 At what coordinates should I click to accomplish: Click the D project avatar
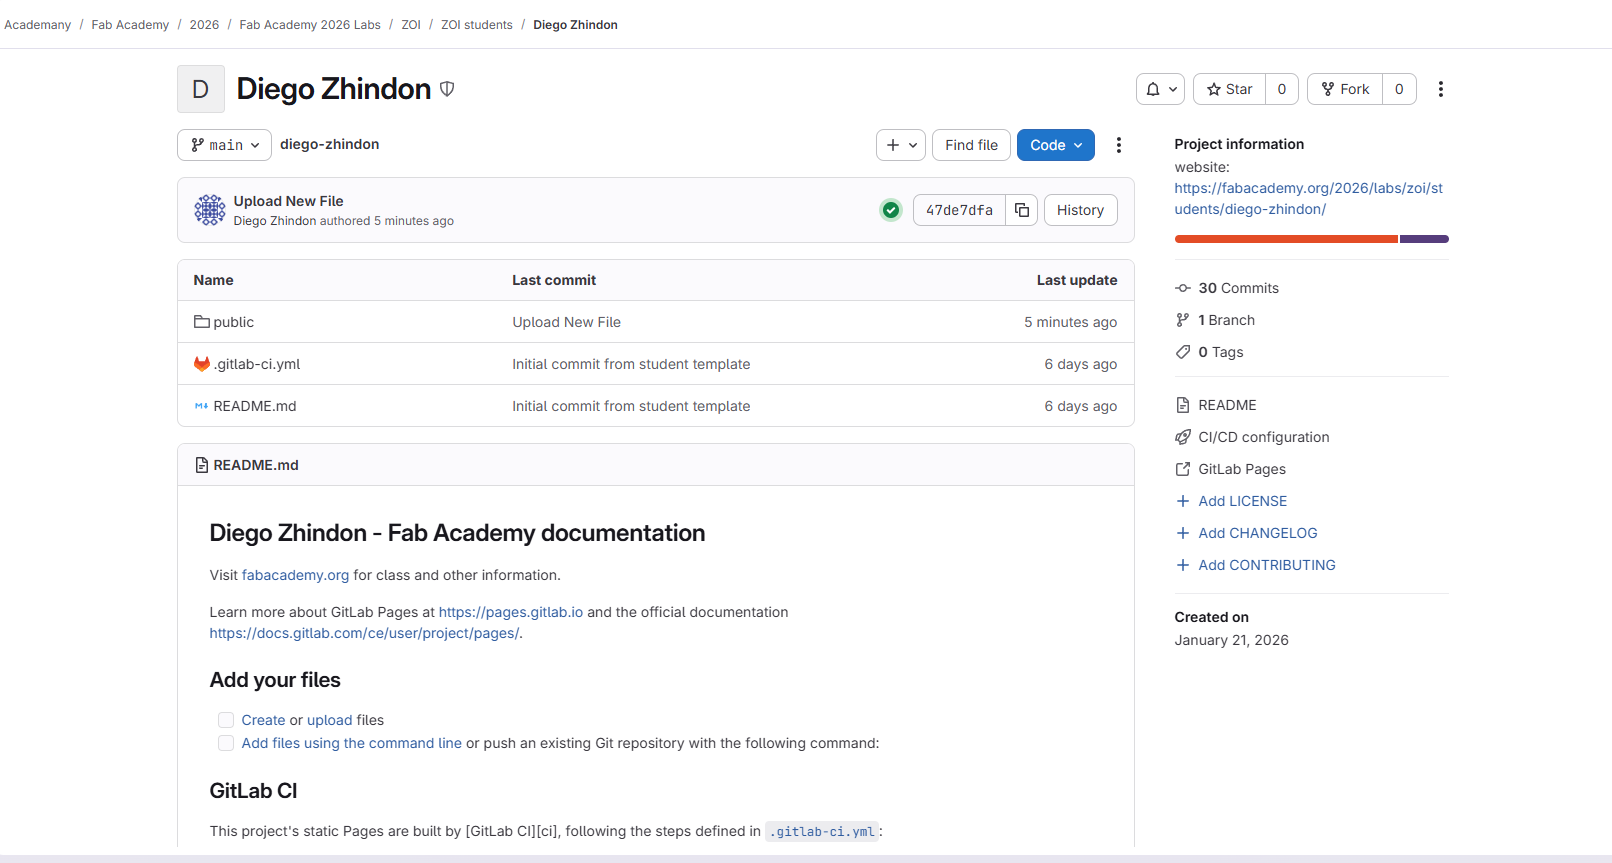click(x=201, y=89)
